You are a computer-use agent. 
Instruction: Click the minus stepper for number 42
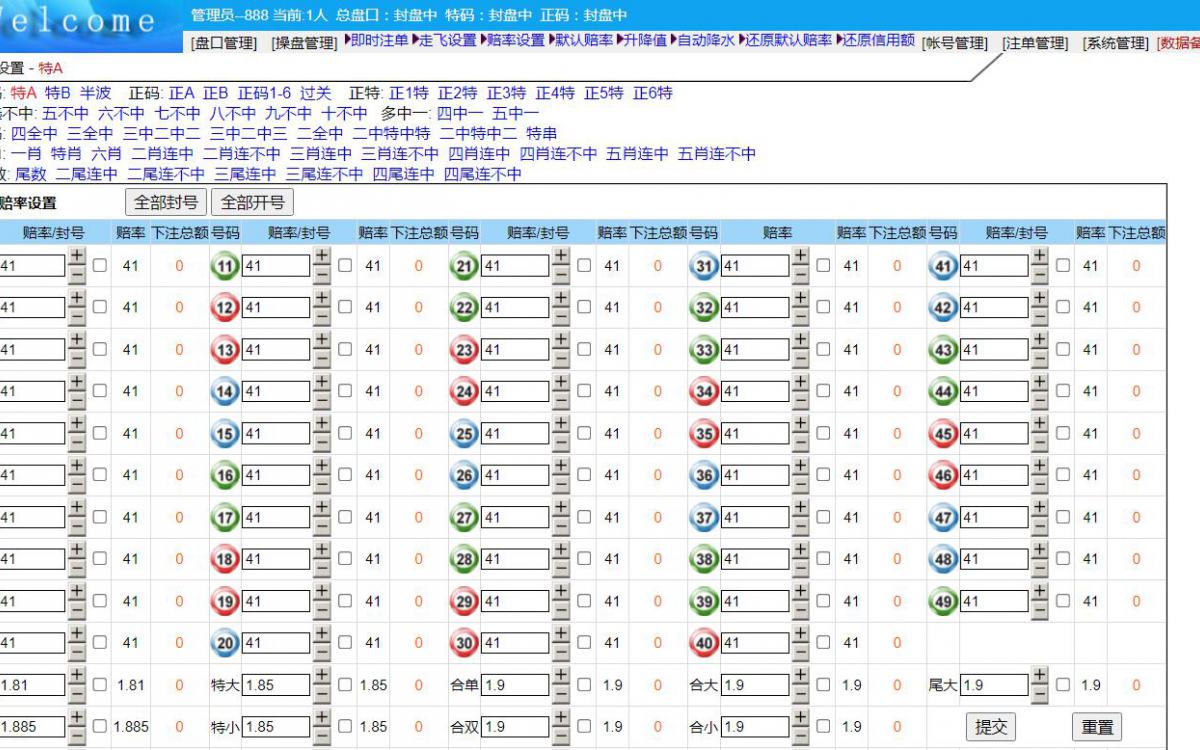(x=1040, y=318)
